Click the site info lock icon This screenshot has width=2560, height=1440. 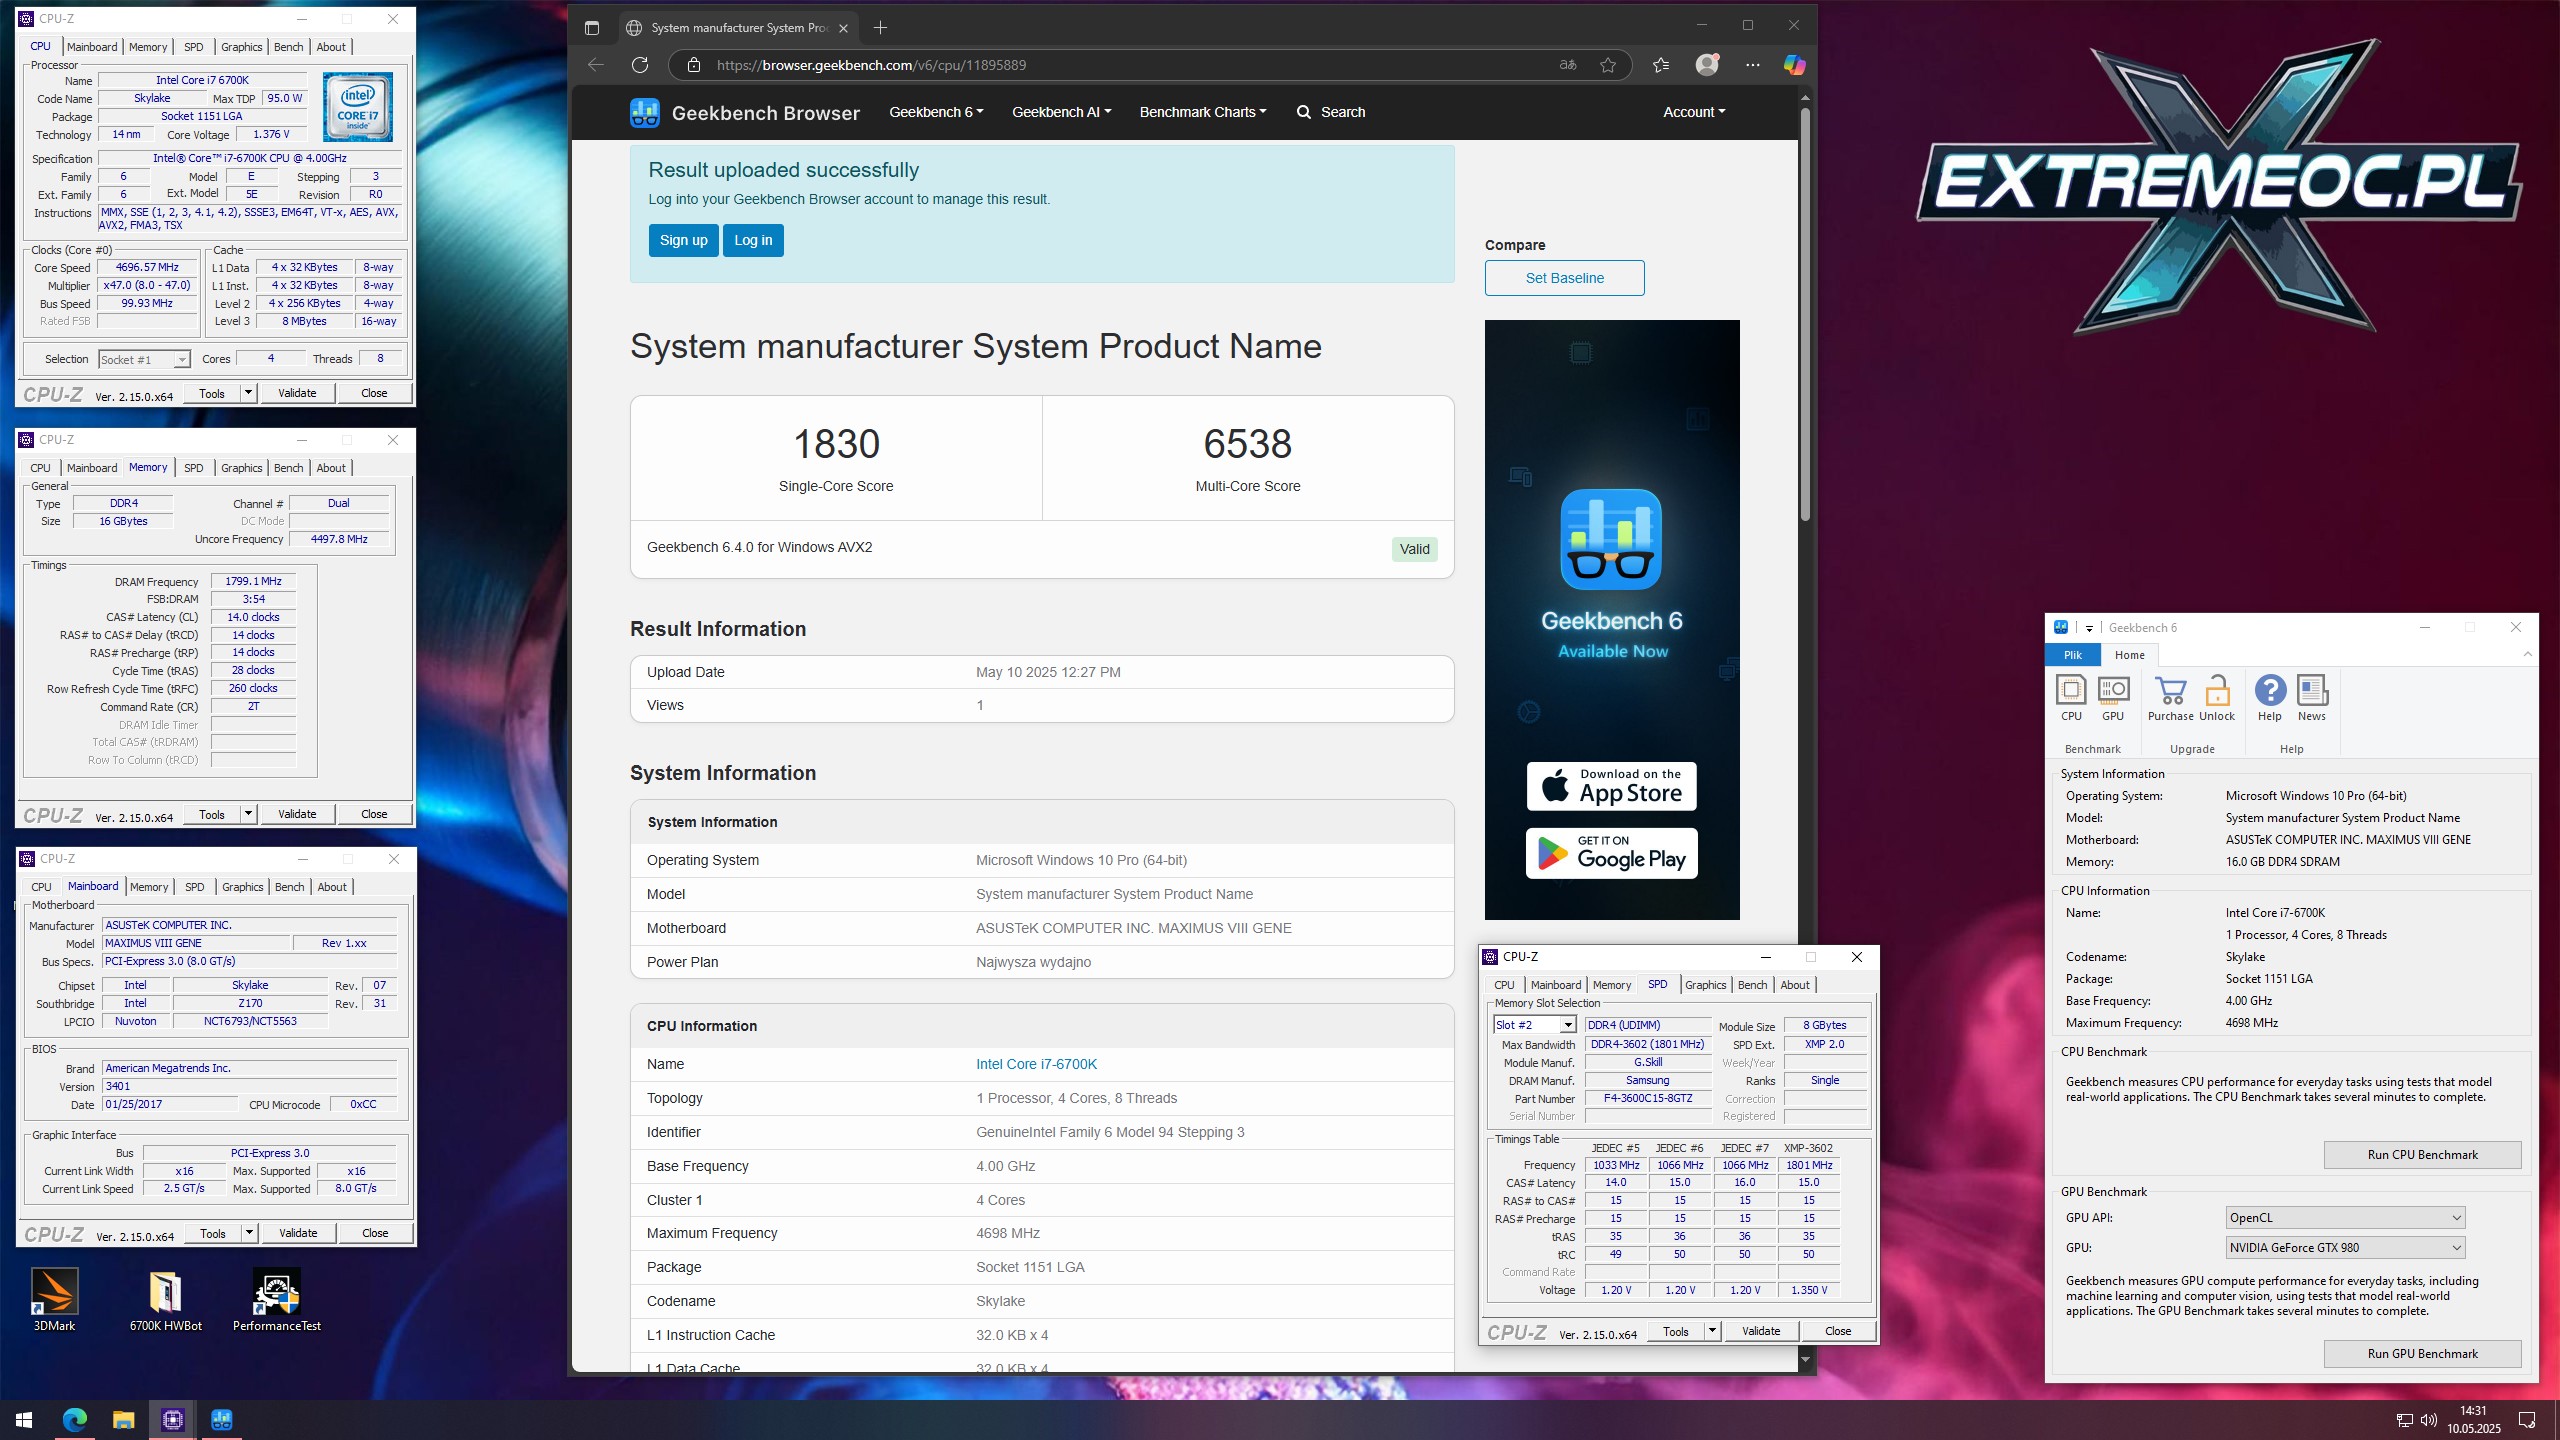pyautogui.click(x=693, y=65)
